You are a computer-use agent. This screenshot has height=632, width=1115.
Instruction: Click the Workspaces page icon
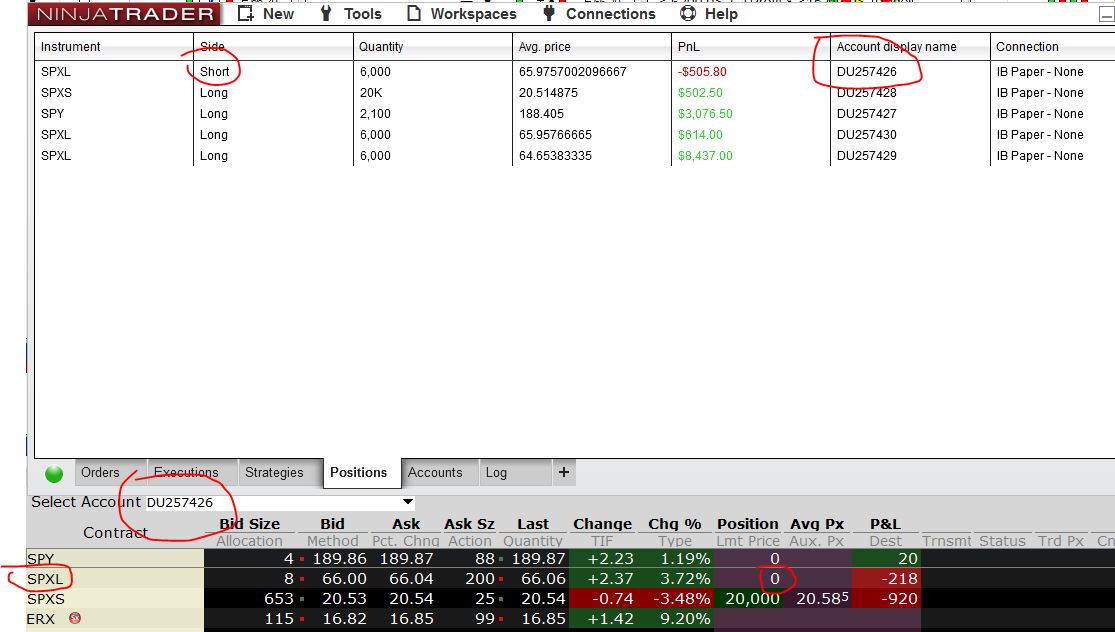[x=414, y=14]
